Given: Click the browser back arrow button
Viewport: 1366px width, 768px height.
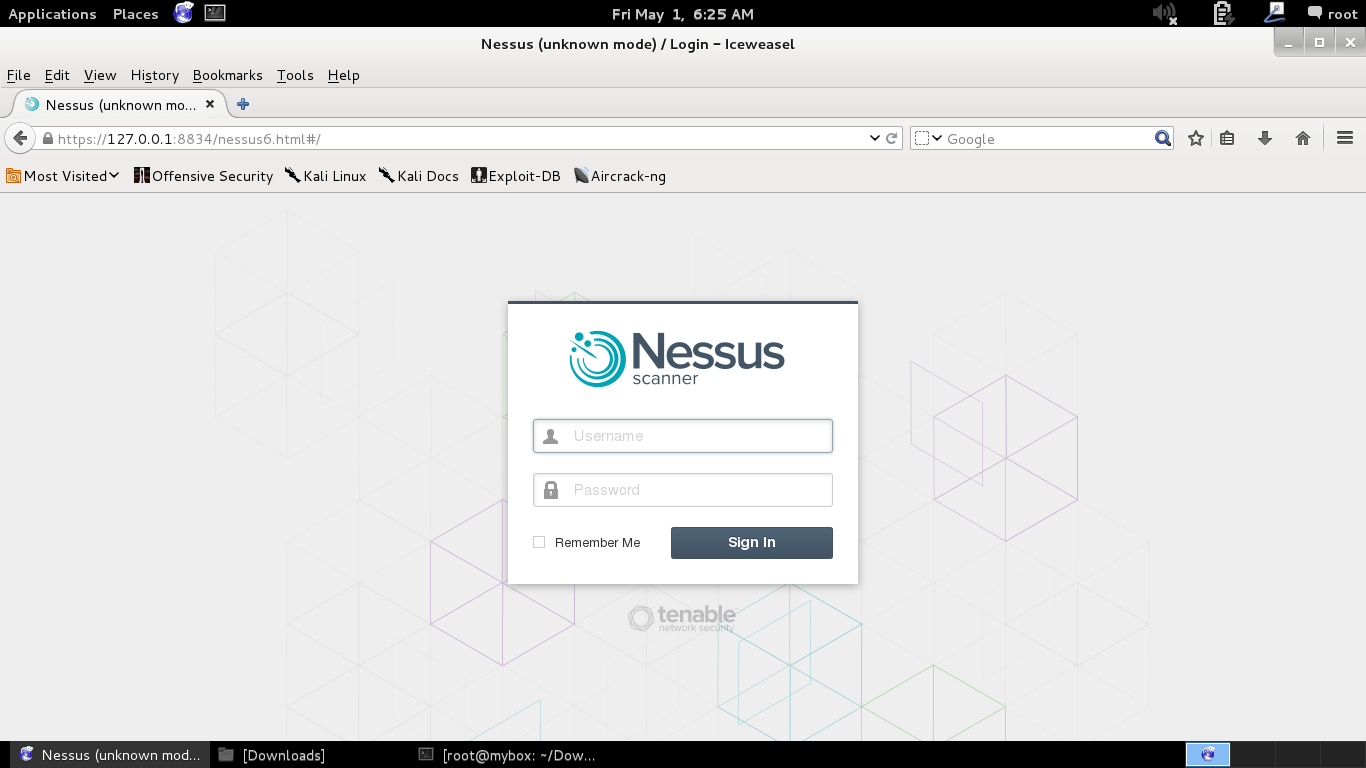Looking at the screenshot, I should [x=19, y=138].
